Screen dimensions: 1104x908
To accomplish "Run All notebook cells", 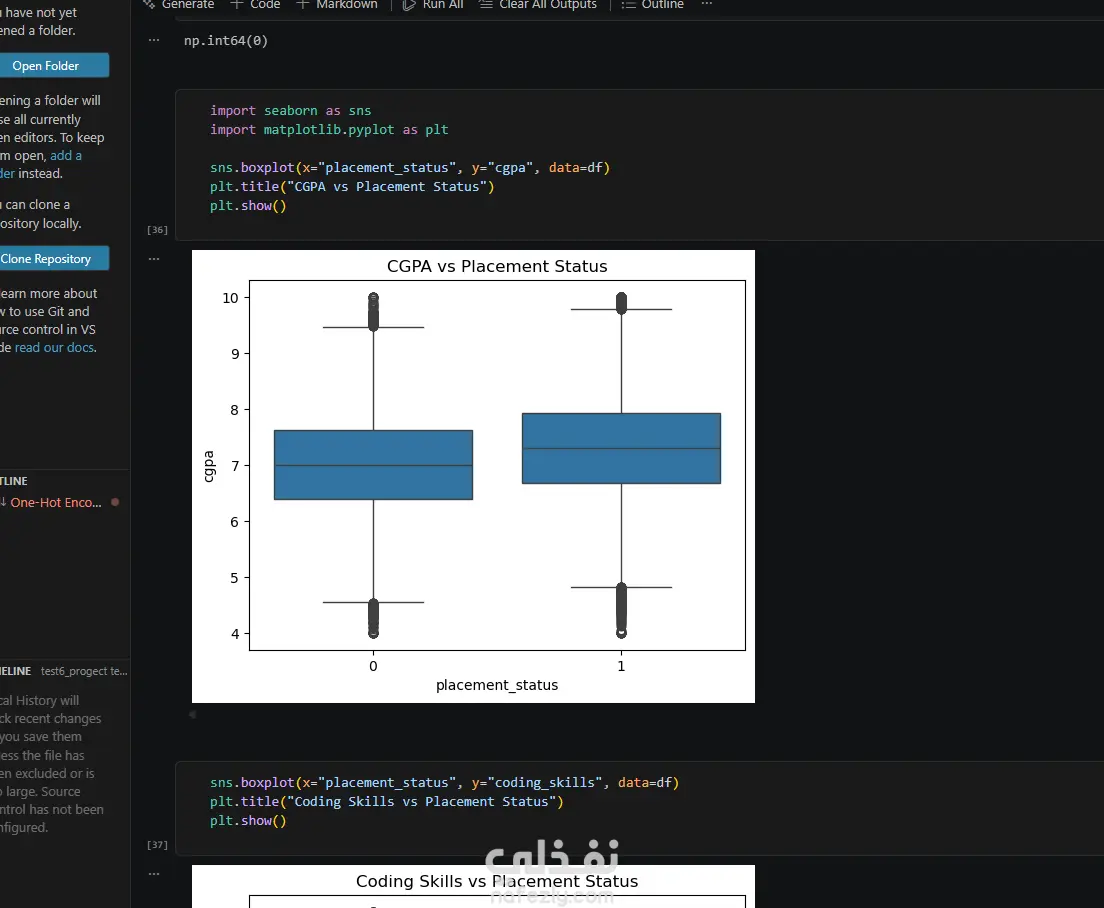I will 433,4.
